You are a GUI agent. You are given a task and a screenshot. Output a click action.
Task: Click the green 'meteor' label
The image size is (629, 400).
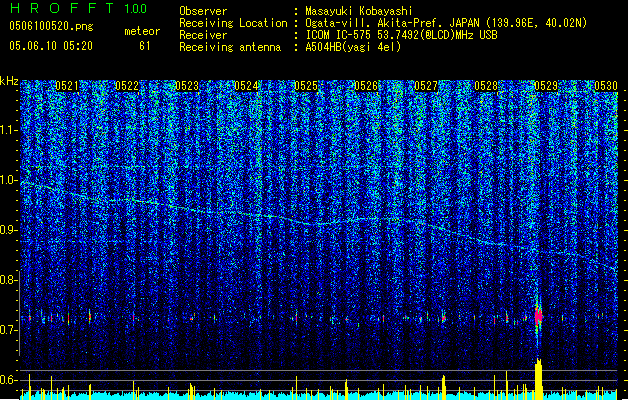coord(142,31)
